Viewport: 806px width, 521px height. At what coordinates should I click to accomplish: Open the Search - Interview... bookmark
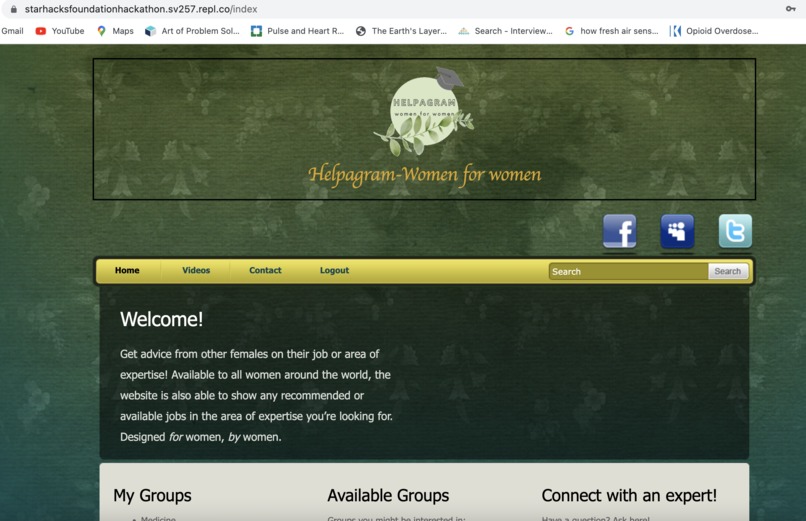click(x=505, y=31)
